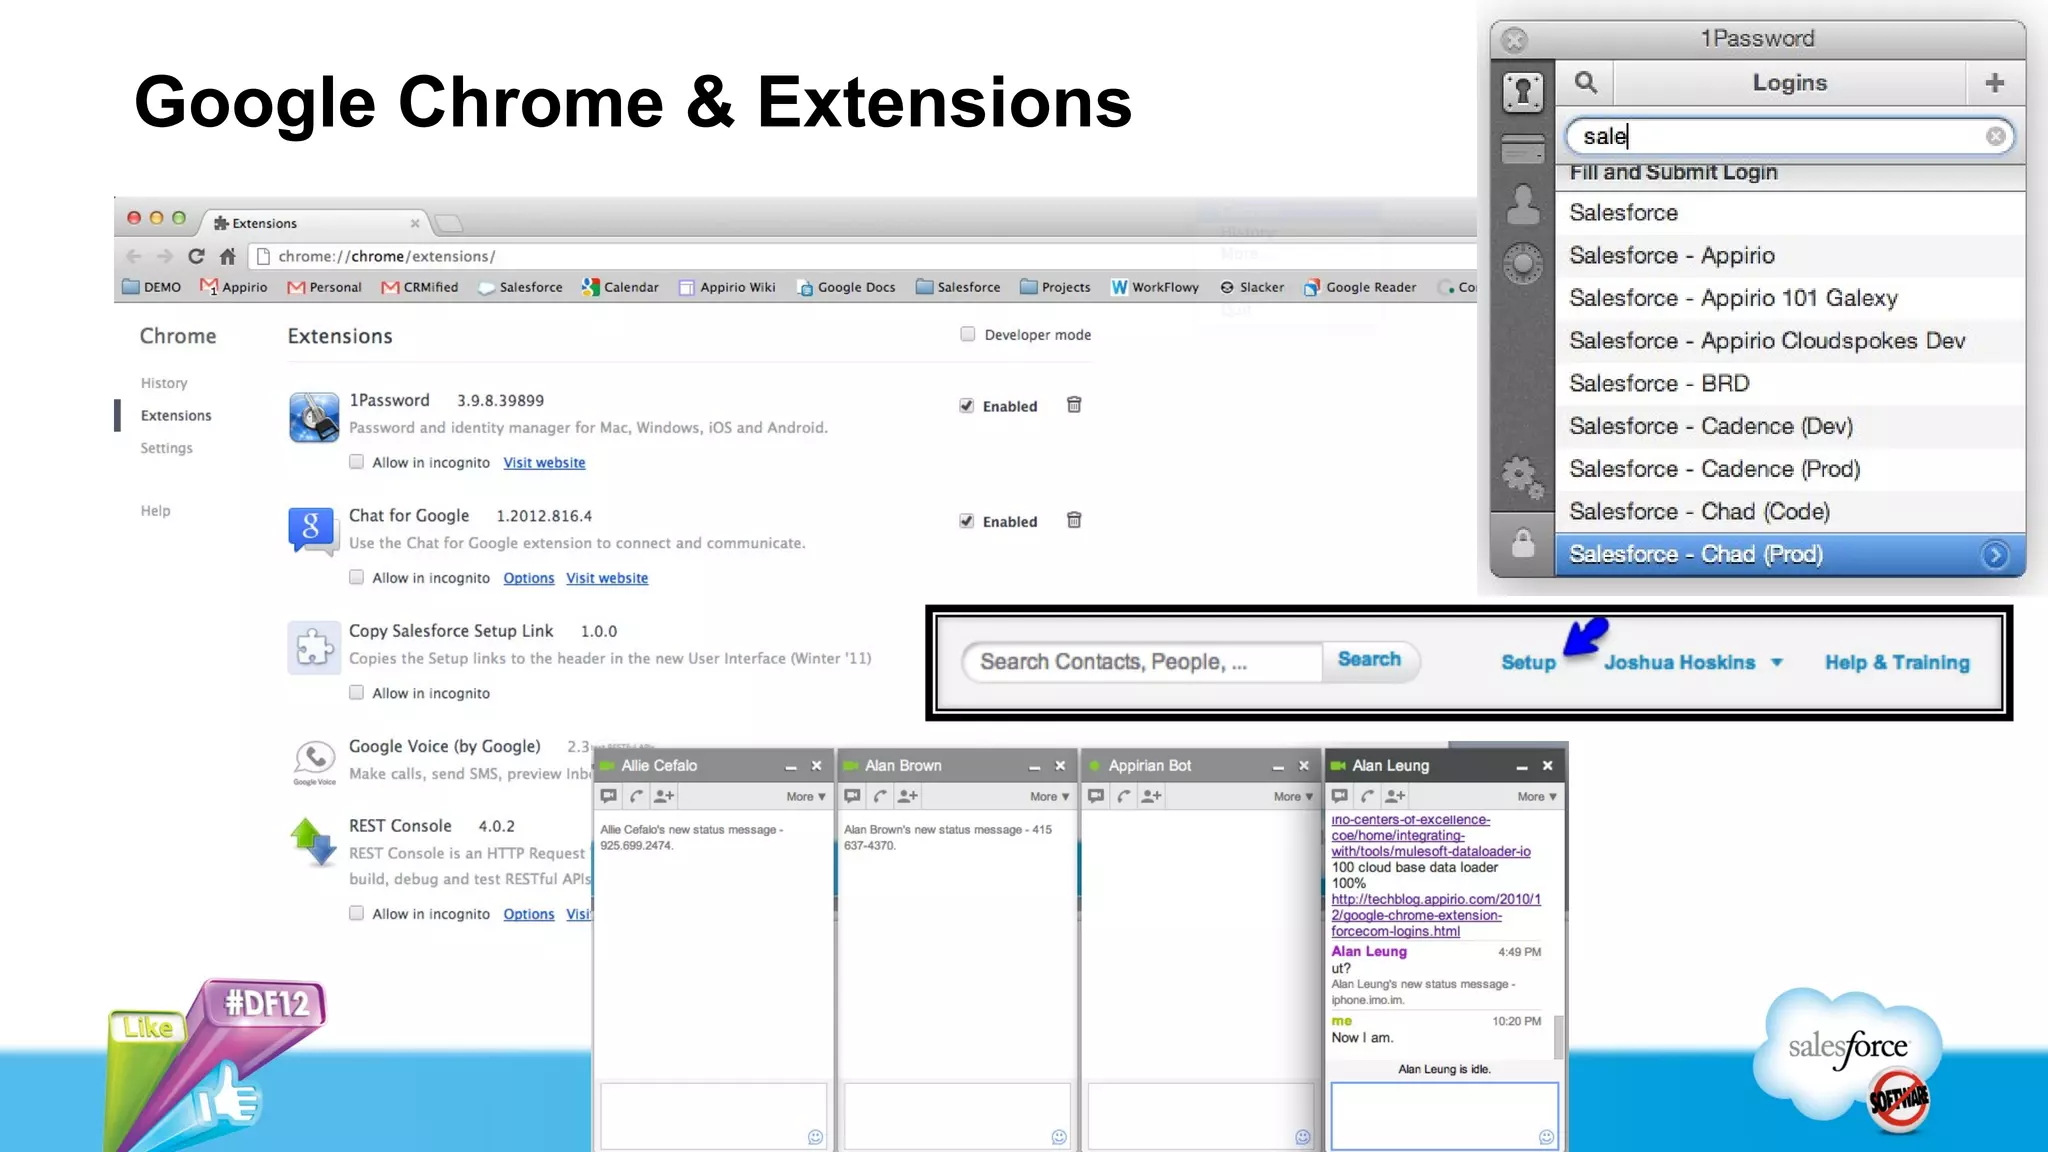Add a new login with plus button

pos(1995,83)
